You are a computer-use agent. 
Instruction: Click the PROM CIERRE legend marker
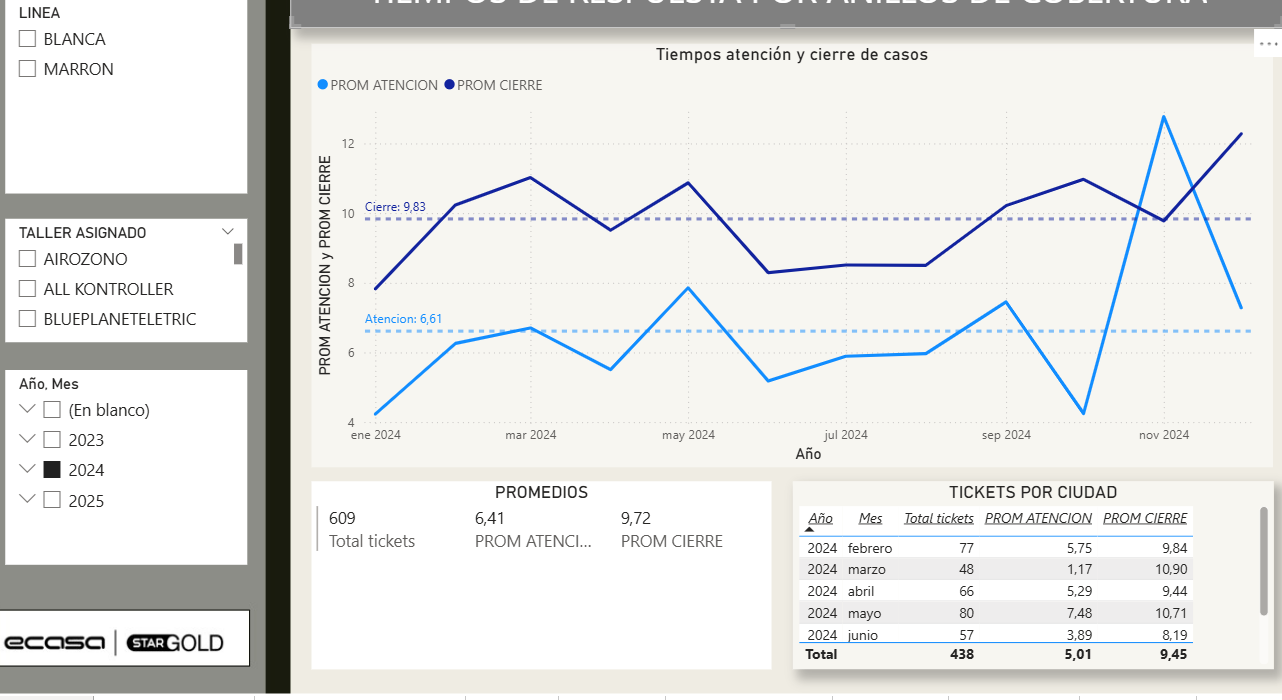coord(449,86)
